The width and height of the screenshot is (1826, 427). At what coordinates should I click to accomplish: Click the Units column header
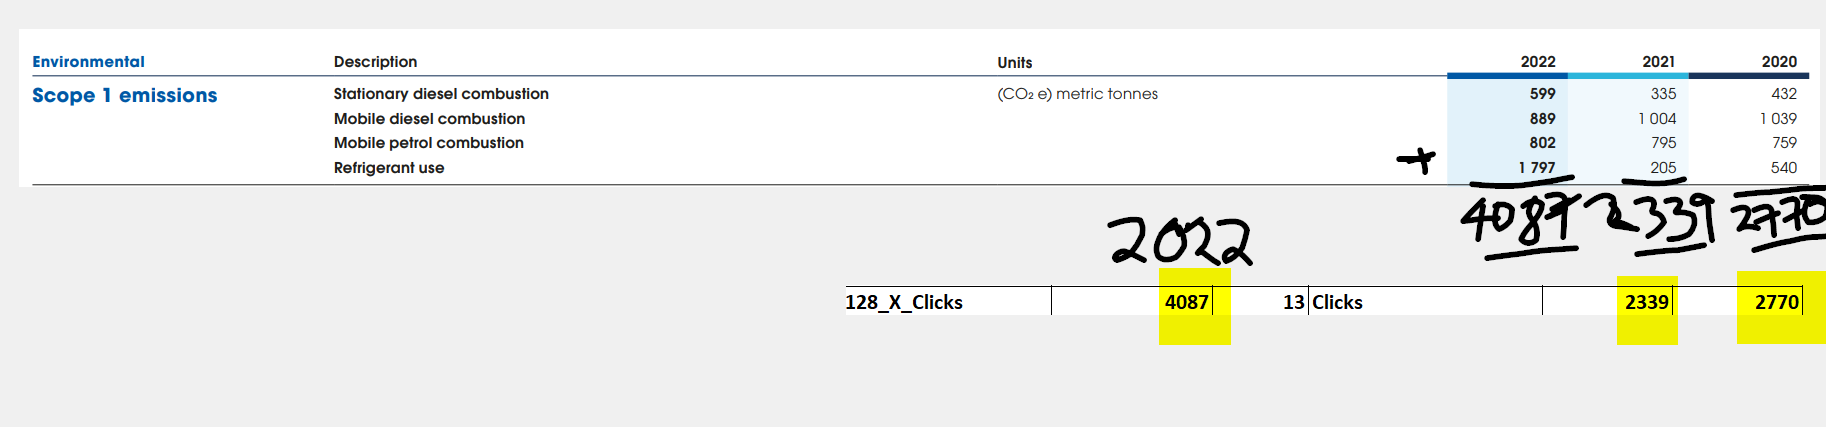pyautogui.click(x=1014, y=63)
